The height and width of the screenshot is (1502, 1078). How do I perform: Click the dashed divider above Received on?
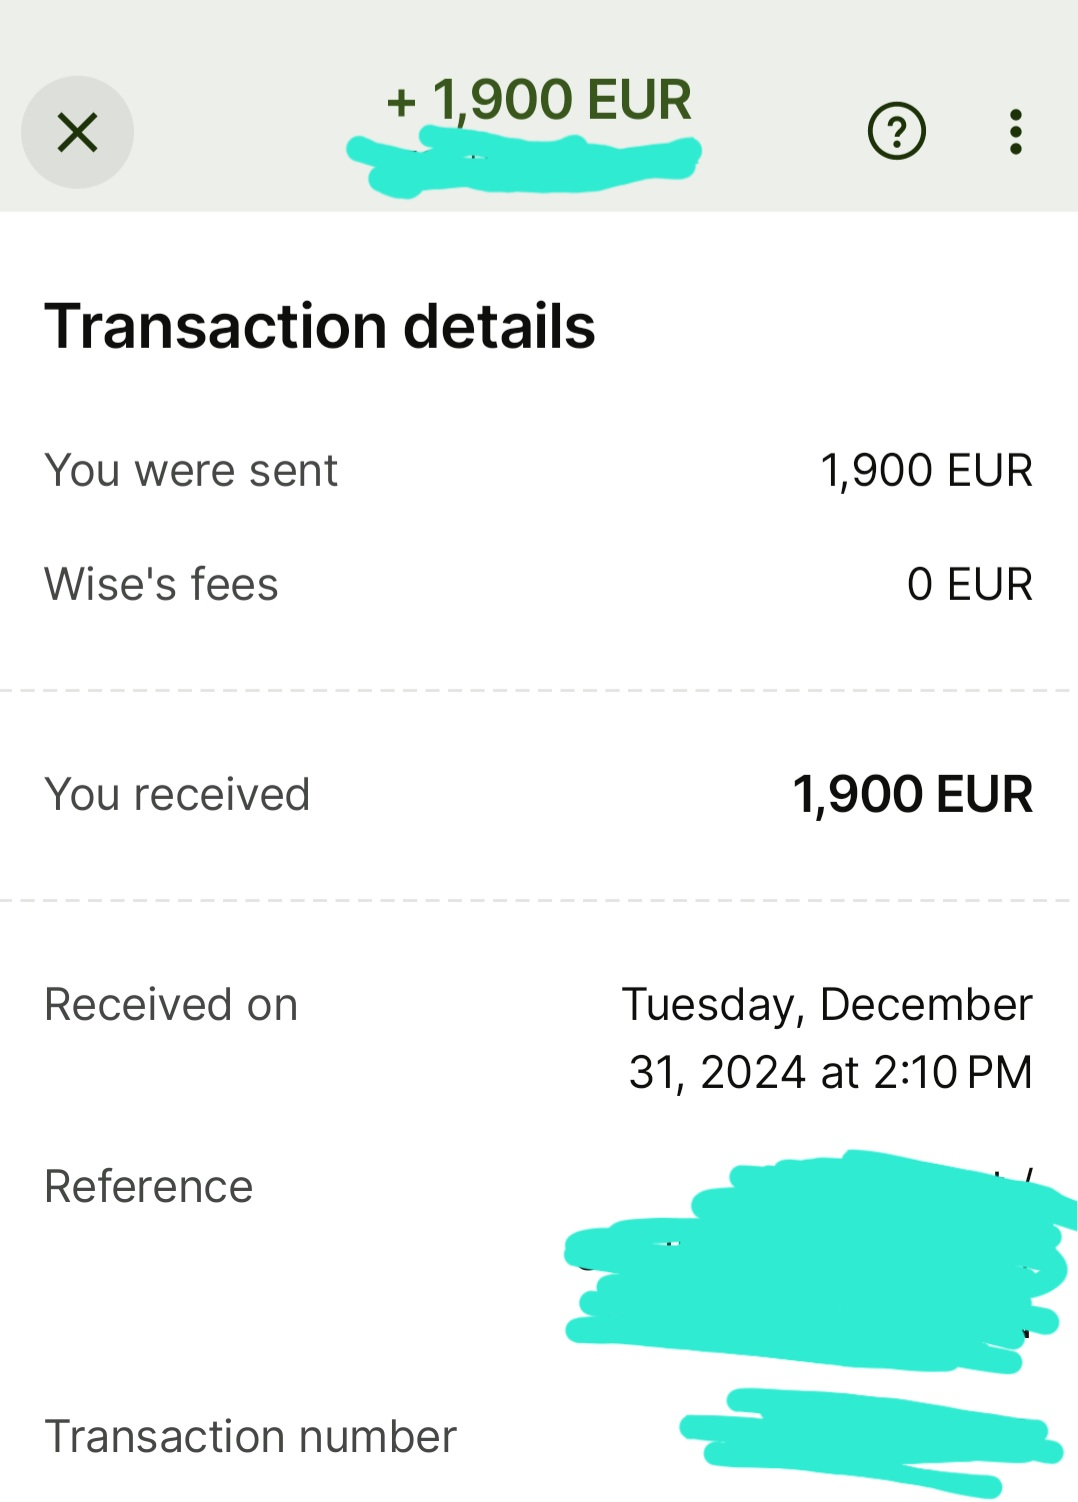coord(539,900)
